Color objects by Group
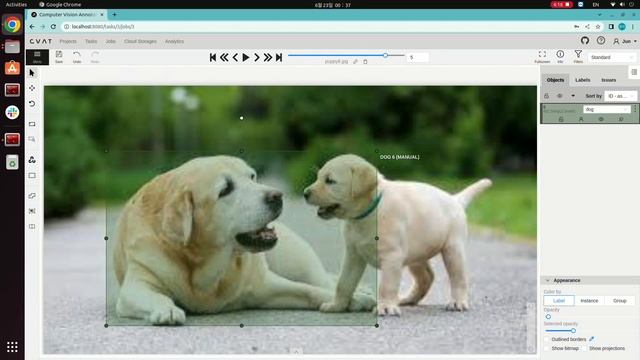640x360 pixels. click(620, 301)
